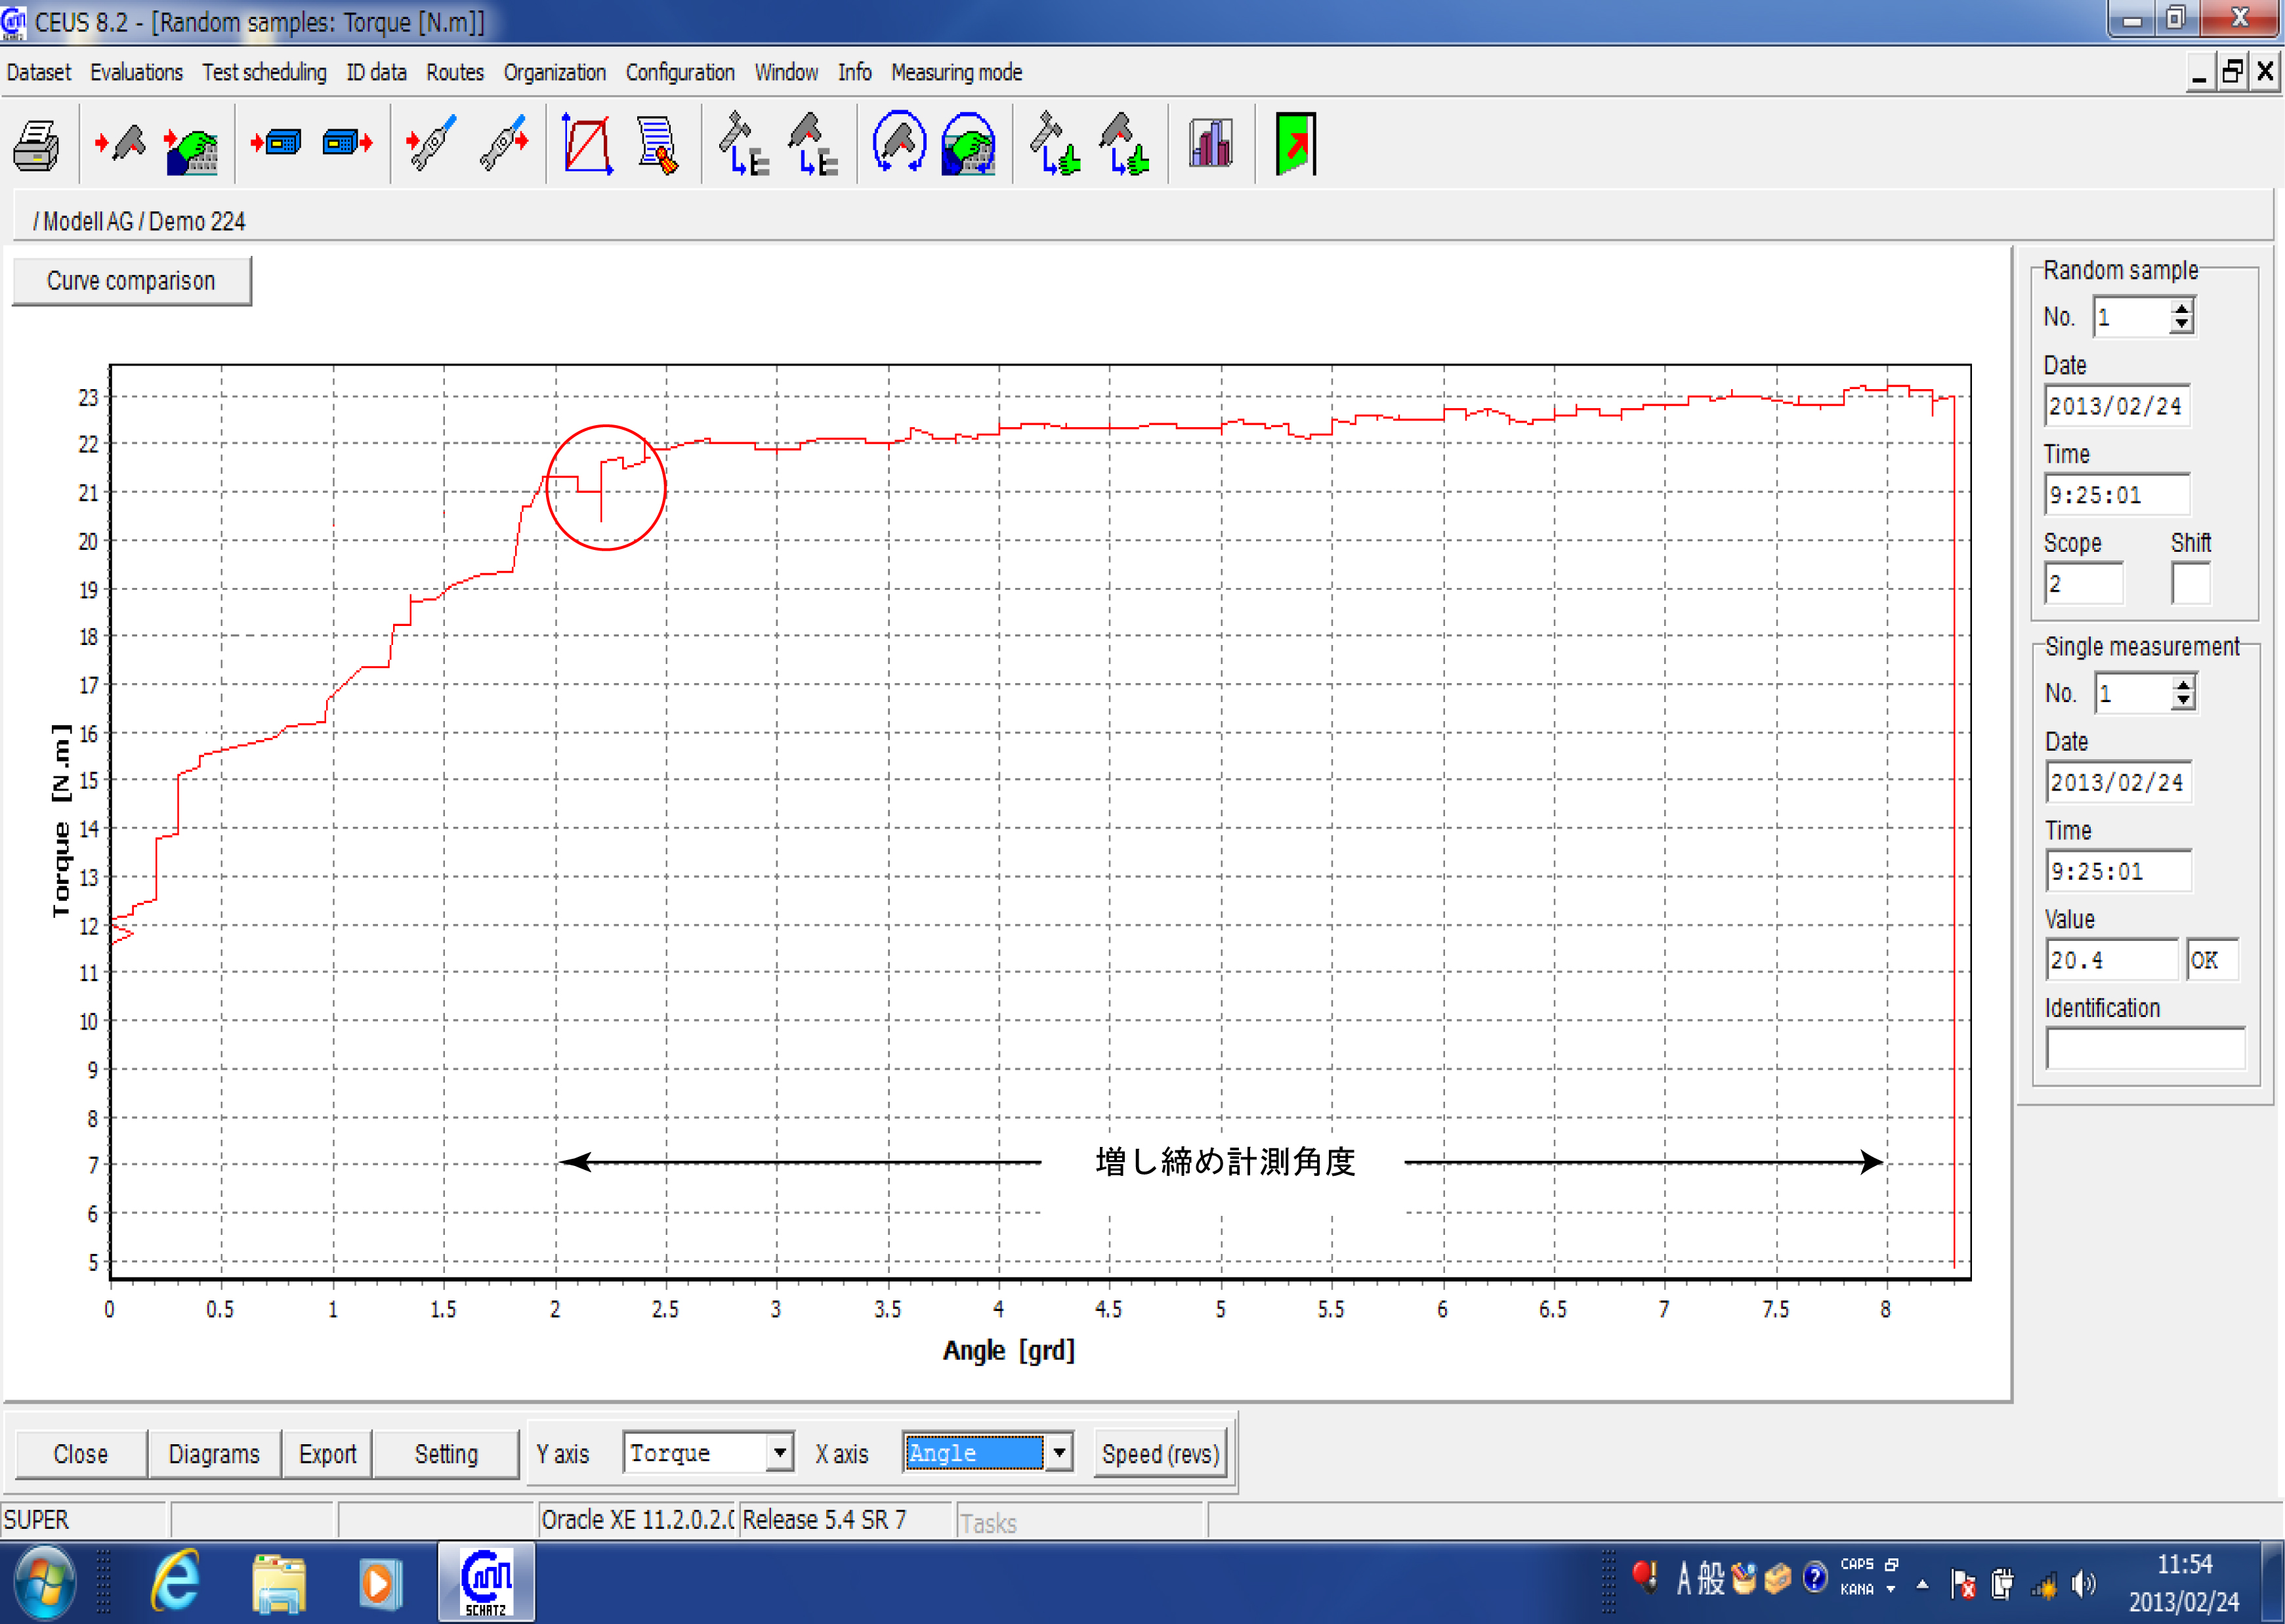Viewport: 2285px width, 1624px height.
Task: Click the Single measurement Date field
Action: [x=2119, y=782]
